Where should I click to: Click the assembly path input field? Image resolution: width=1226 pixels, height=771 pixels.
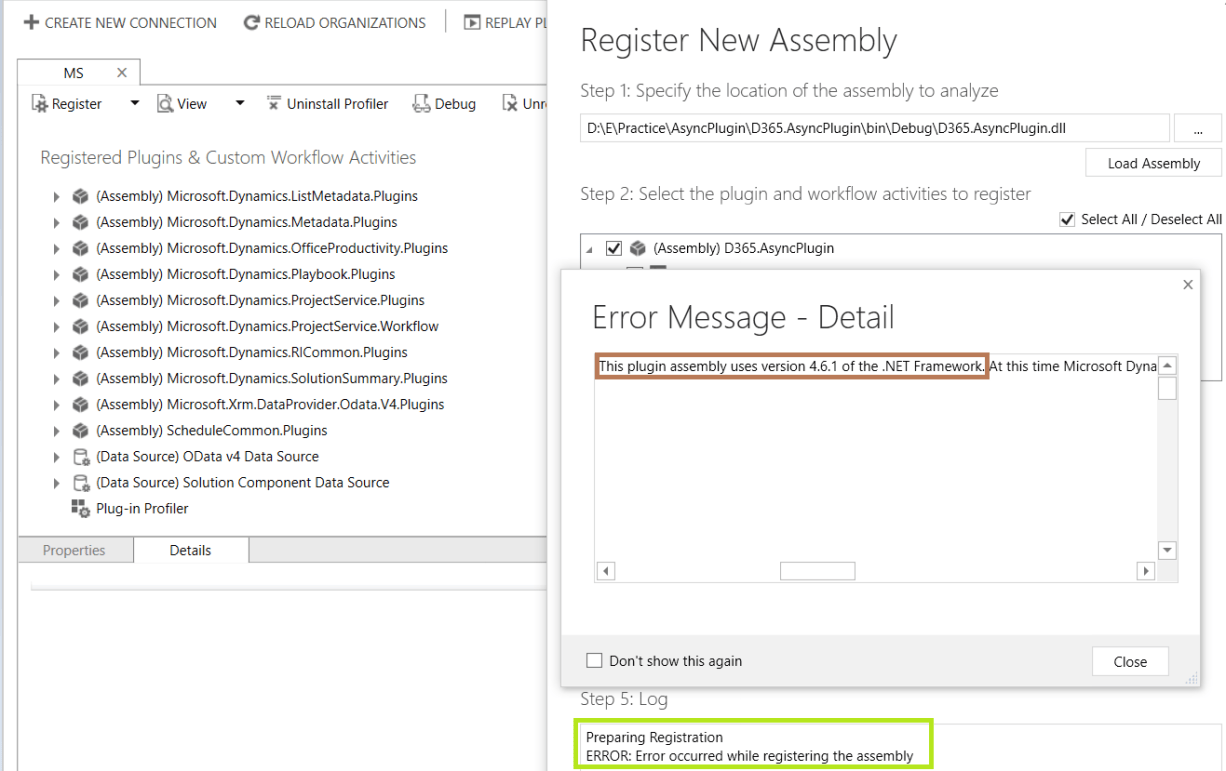click(x=874, y=128)
